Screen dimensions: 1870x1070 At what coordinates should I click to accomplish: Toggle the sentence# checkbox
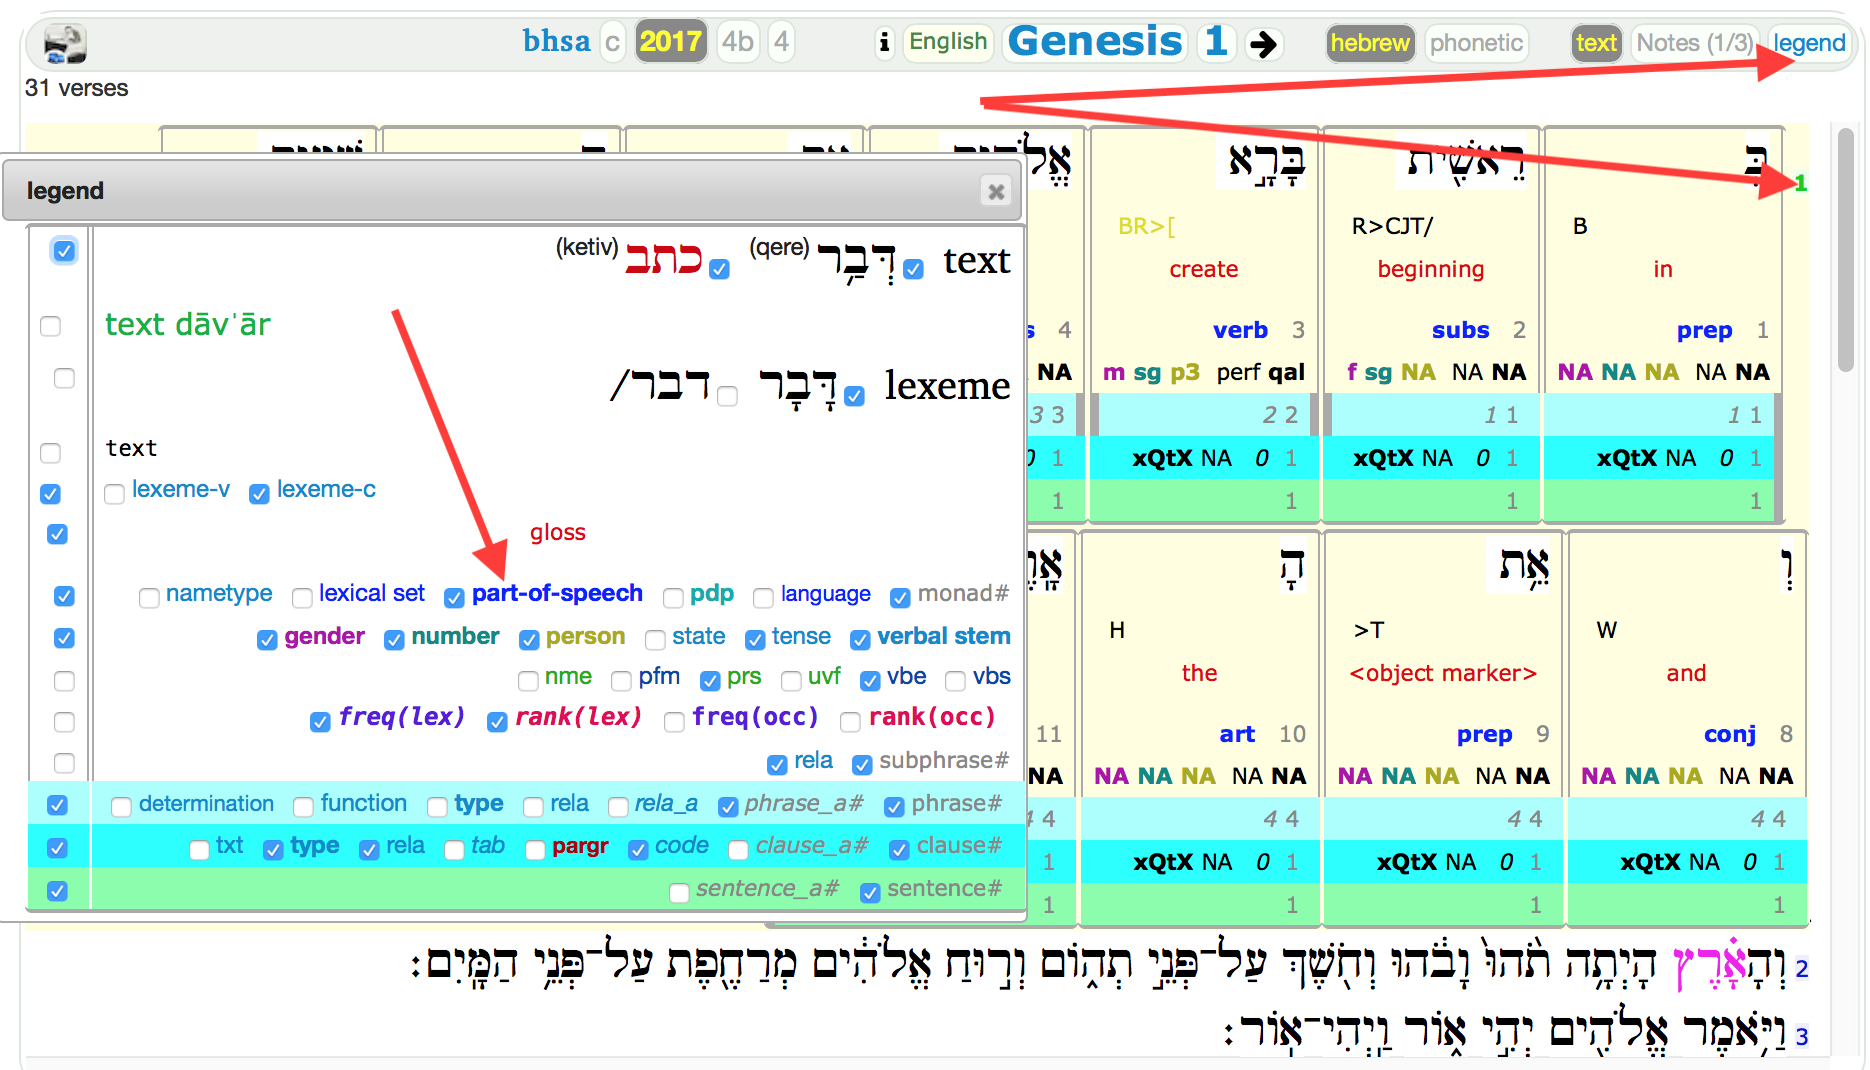pos(870,893)
